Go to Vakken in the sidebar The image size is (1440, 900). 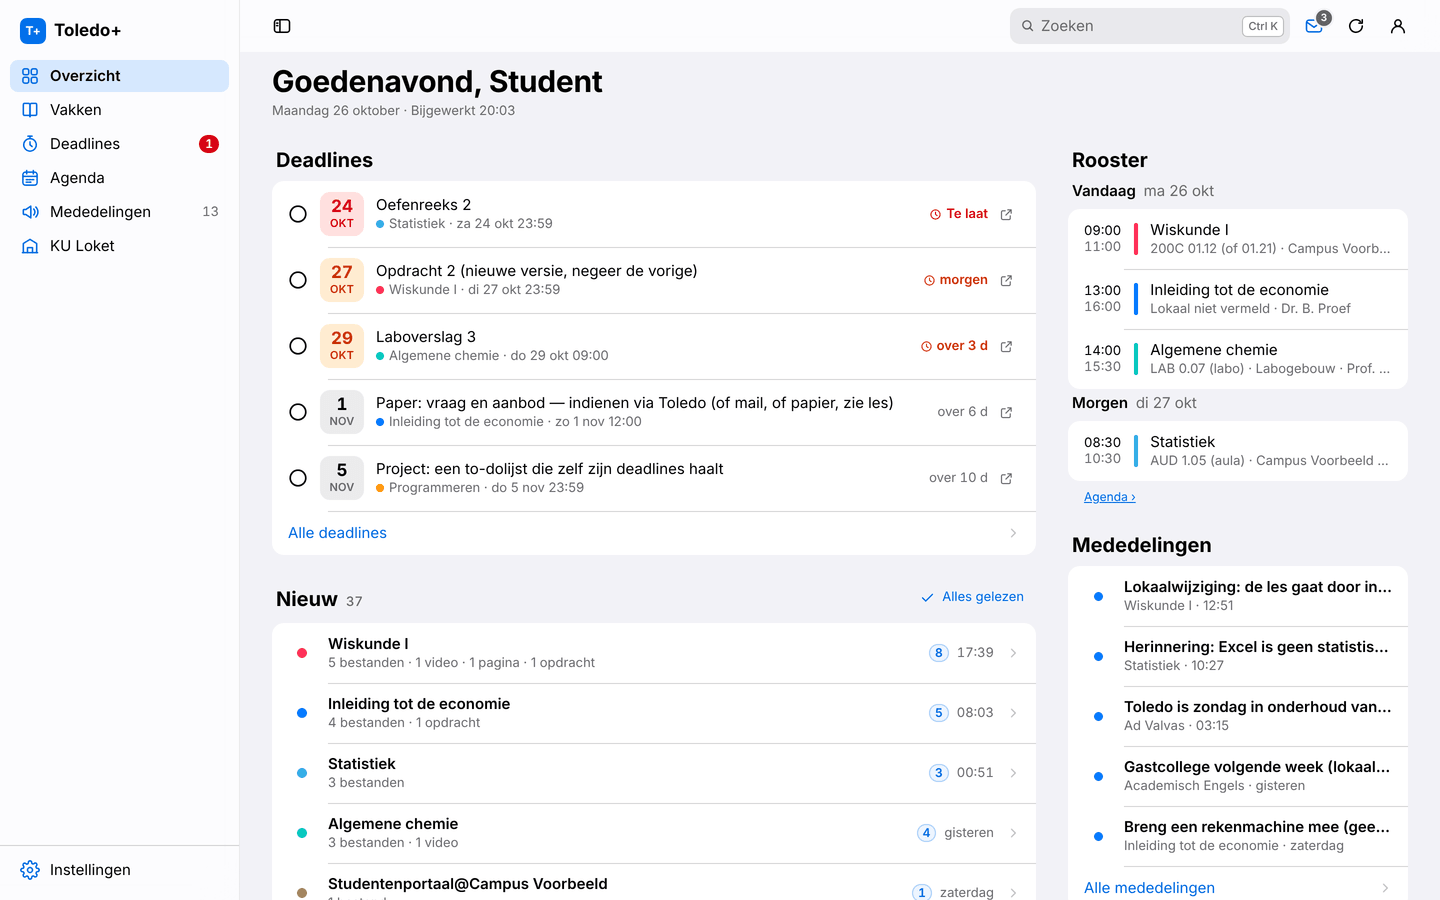point(119,110)
